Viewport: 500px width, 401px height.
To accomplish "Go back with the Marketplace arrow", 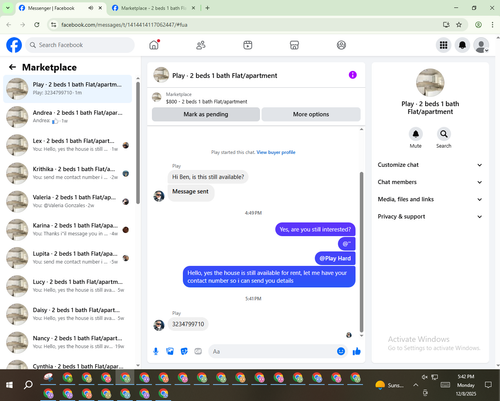I will click(13, 67).
